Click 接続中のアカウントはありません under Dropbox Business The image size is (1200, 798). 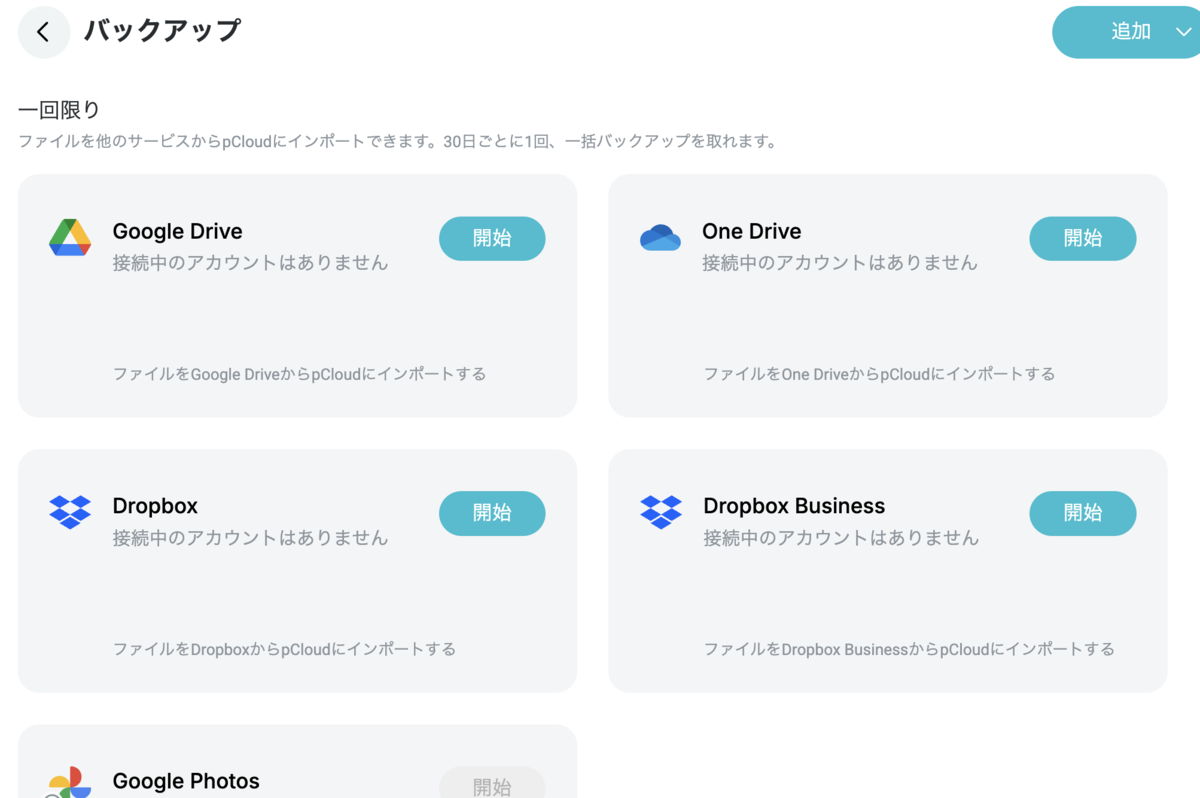coord(841,538)
